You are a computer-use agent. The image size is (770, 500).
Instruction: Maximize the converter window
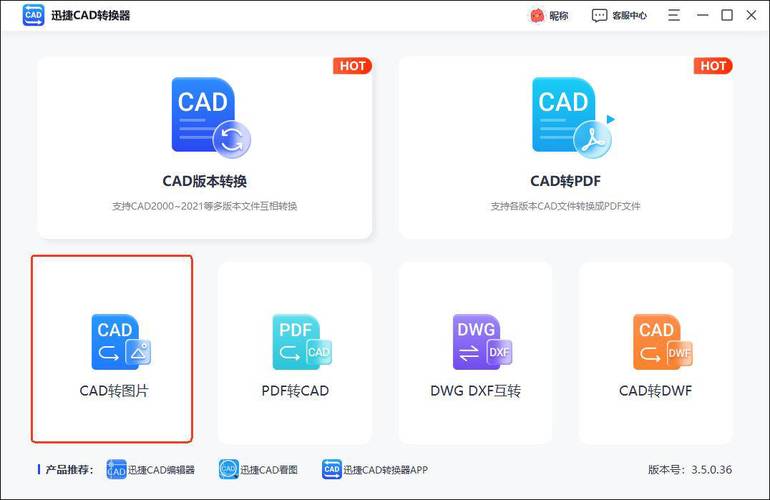727,15
